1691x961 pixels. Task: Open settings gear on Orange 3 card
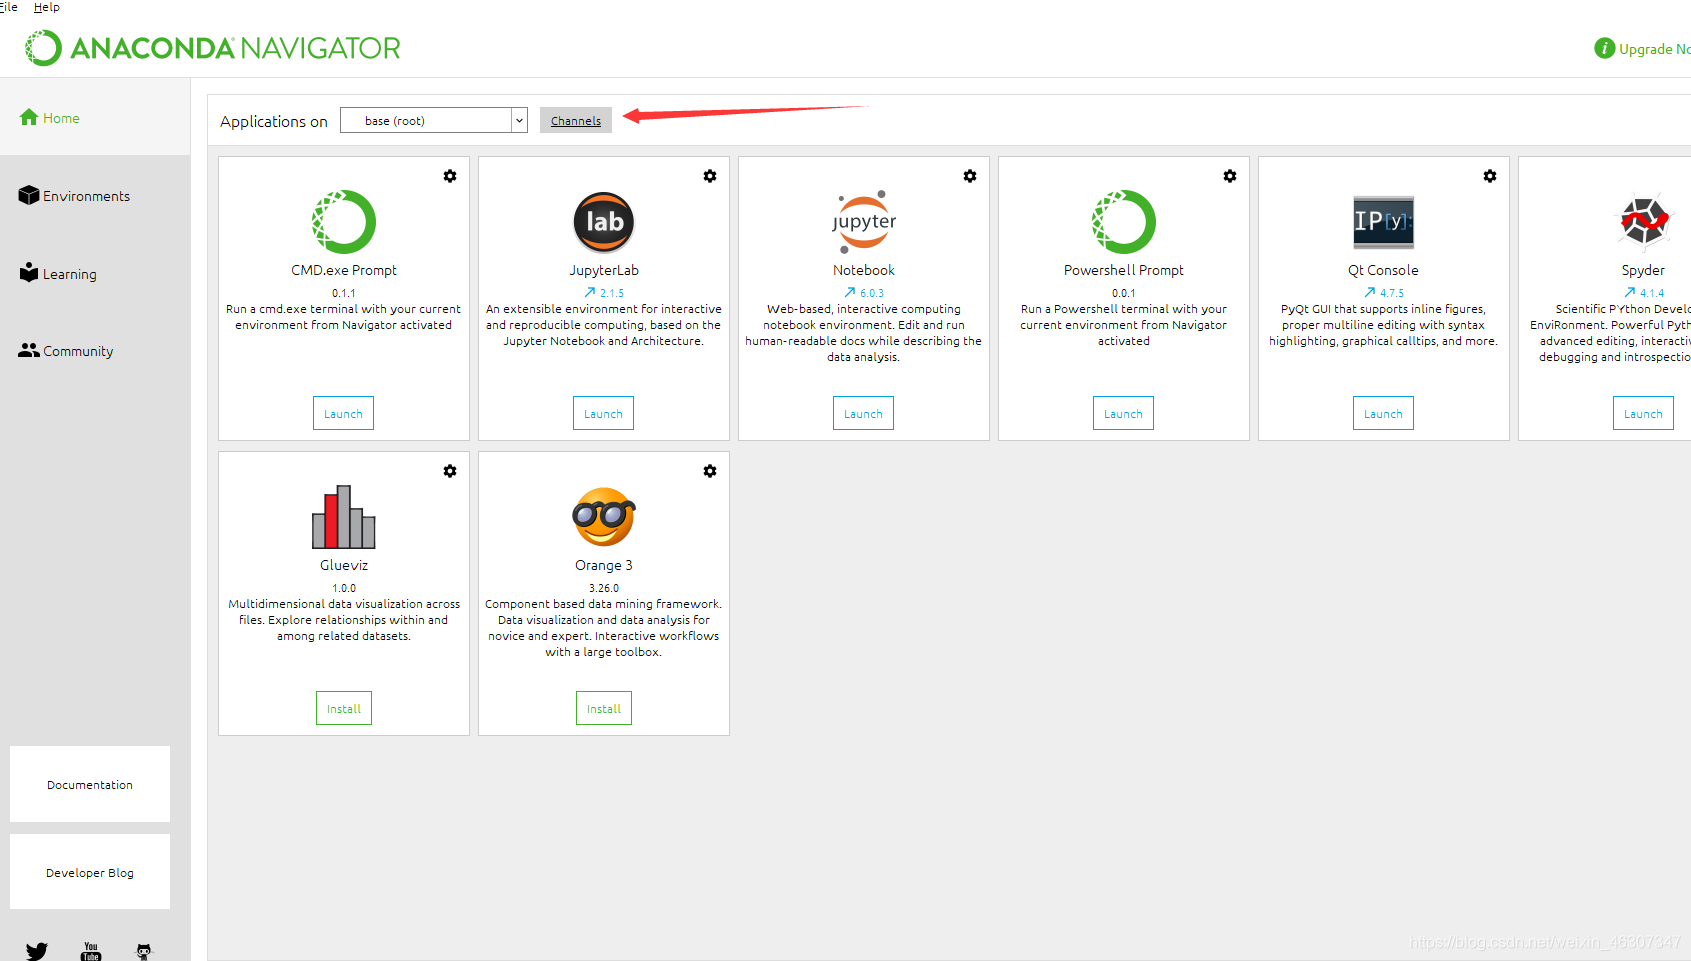[710, 471]
